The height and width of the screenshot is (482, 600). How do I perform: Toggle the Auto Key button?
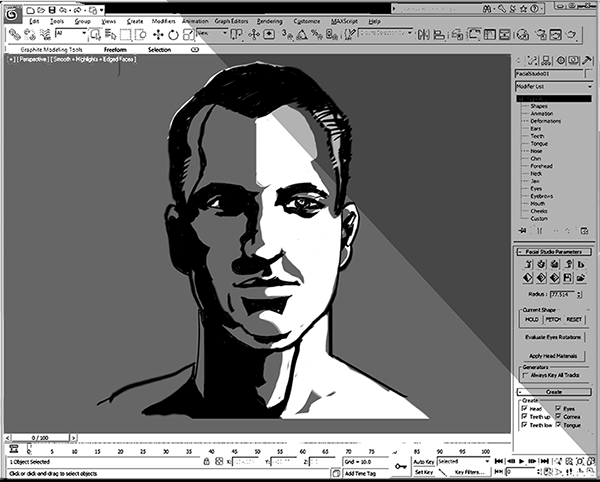pyautogui.click(x=423, y=461)
